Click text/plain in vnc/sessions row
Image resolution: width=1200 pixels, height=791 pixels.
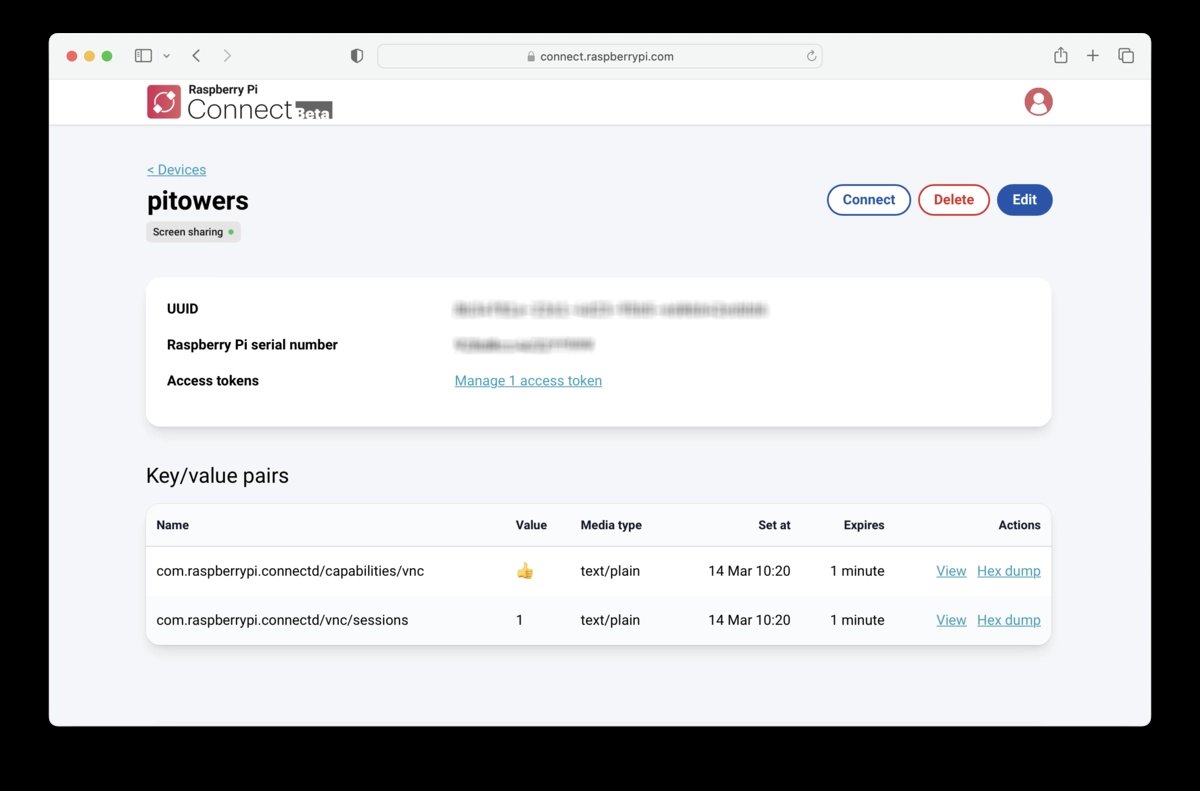pos(610,620)
